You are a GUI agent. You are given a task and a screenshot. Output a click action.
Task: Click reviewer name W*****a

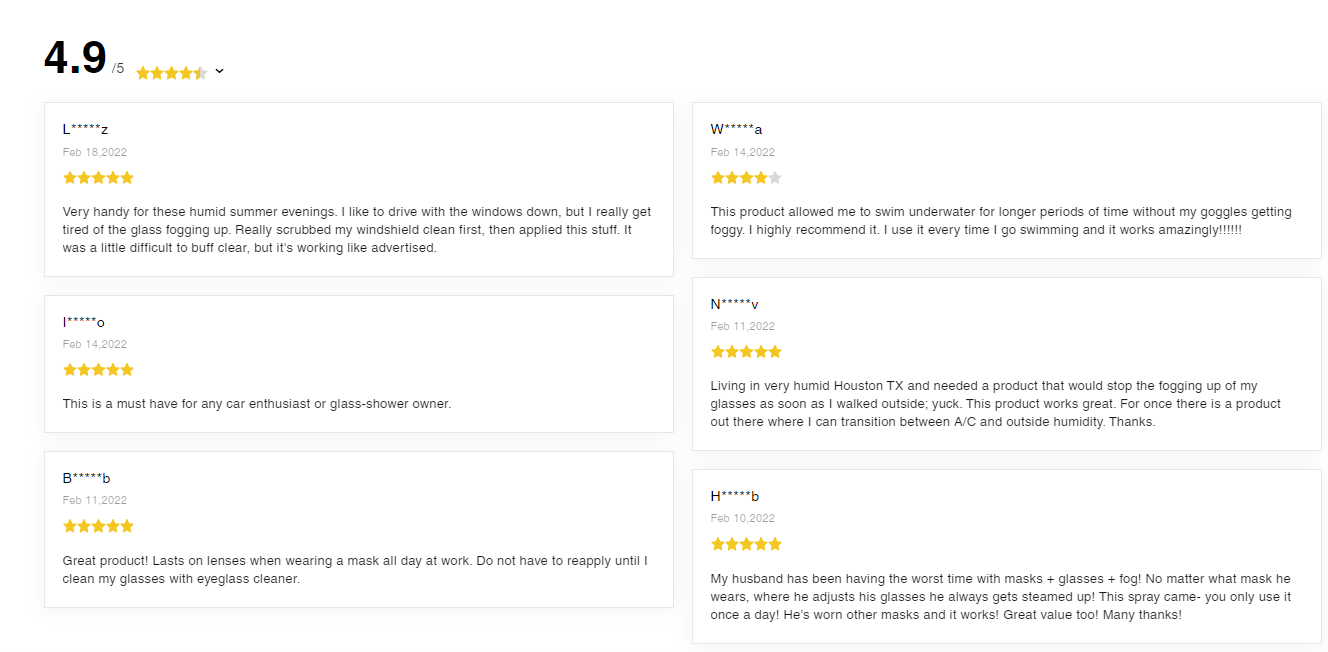point(737,129)
